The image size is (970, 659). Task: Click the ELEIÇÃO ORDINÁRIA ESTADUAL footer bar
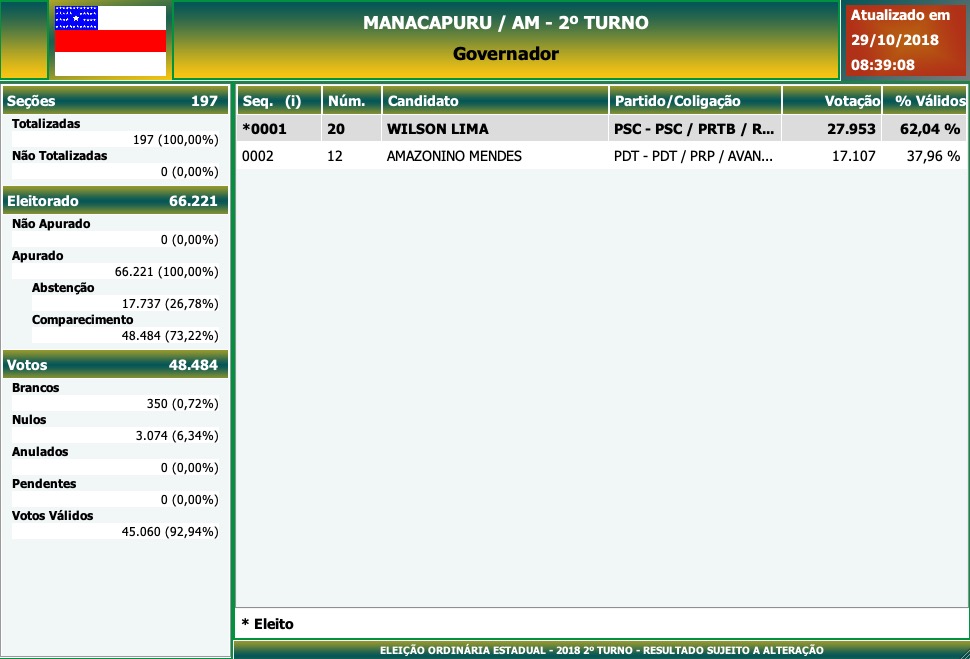[x=600, y=649]
